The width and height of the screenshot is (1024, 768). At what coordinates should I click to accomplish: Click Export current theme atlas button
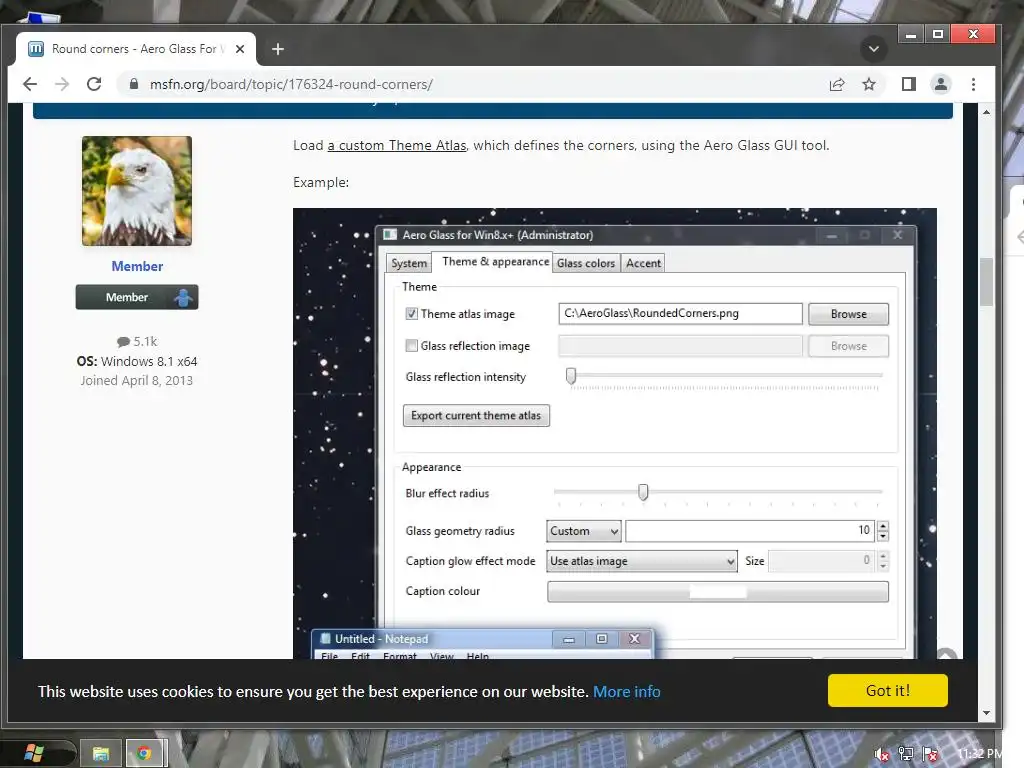click(x=476, y=416)
